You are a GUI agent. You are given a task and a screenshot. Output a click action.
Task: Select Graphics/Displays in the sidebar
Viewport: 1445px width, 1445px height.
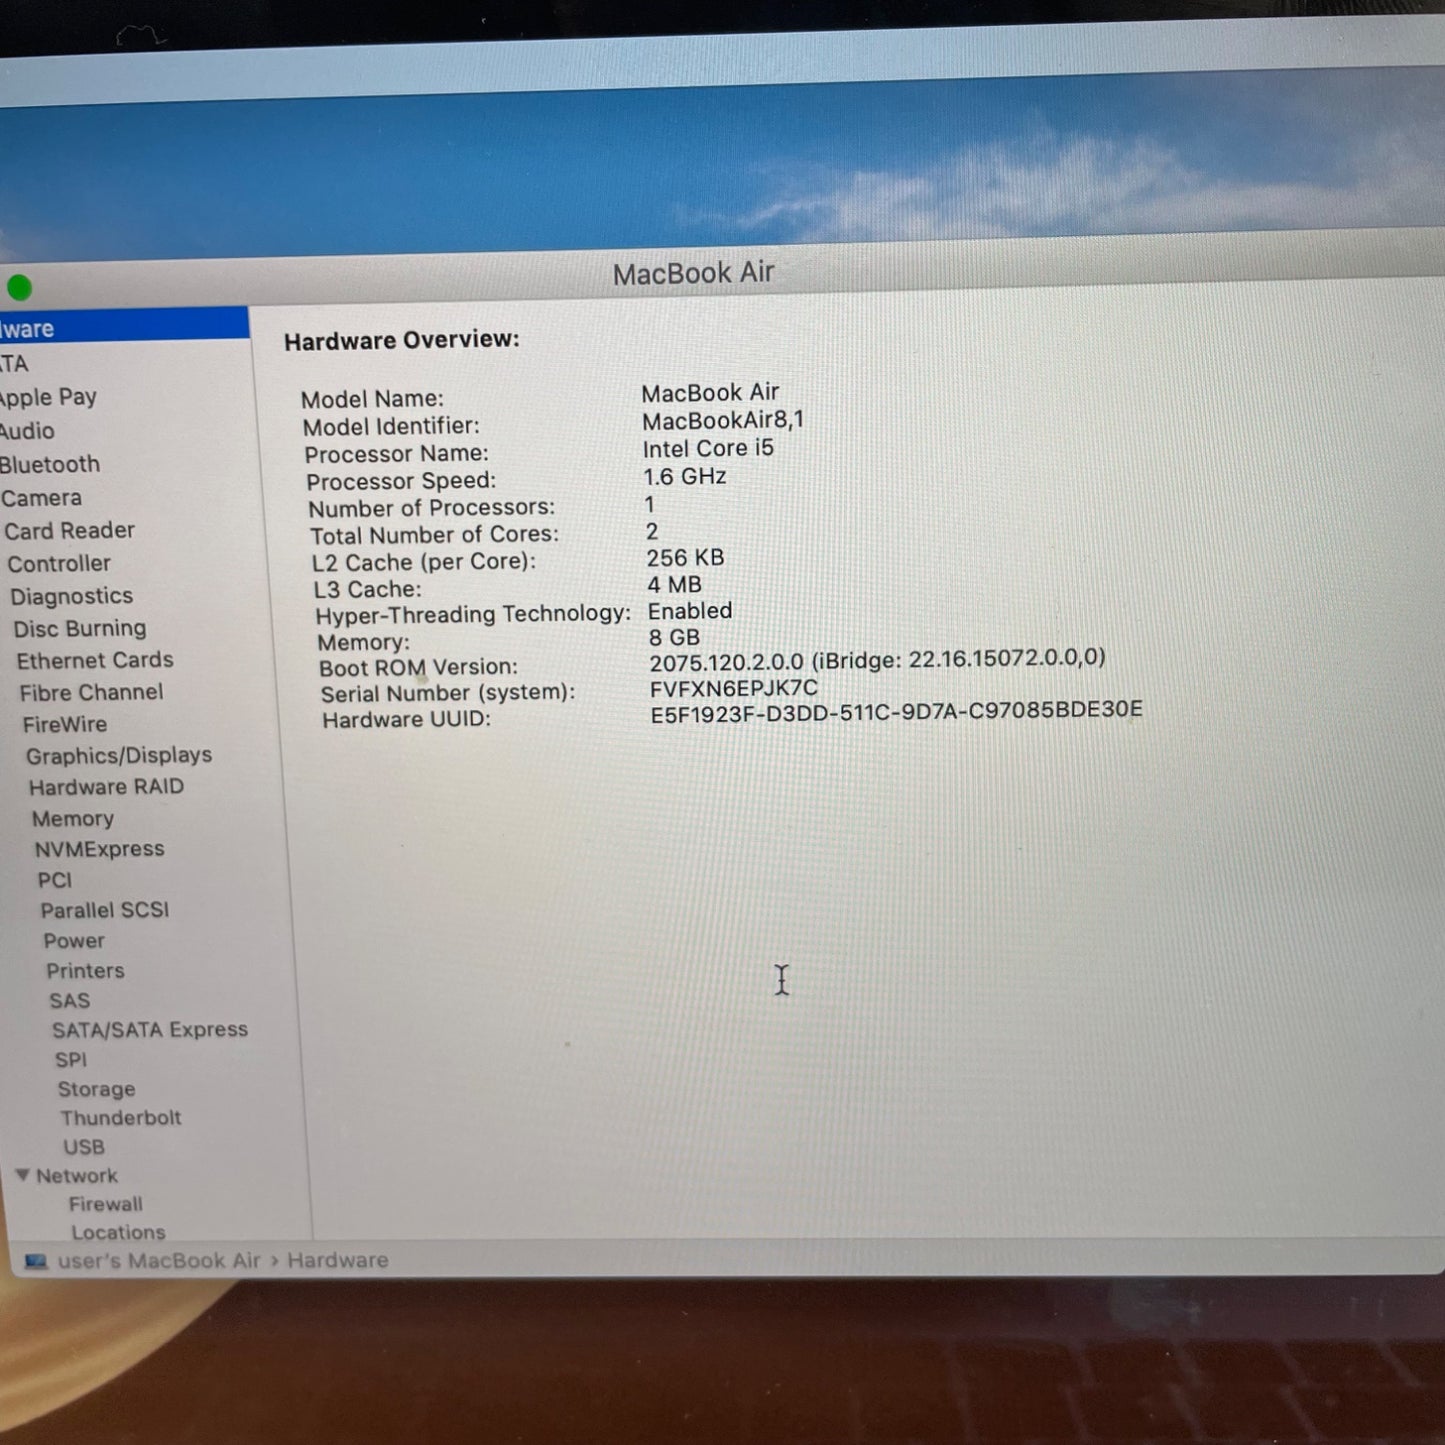[x=118, y=756]
